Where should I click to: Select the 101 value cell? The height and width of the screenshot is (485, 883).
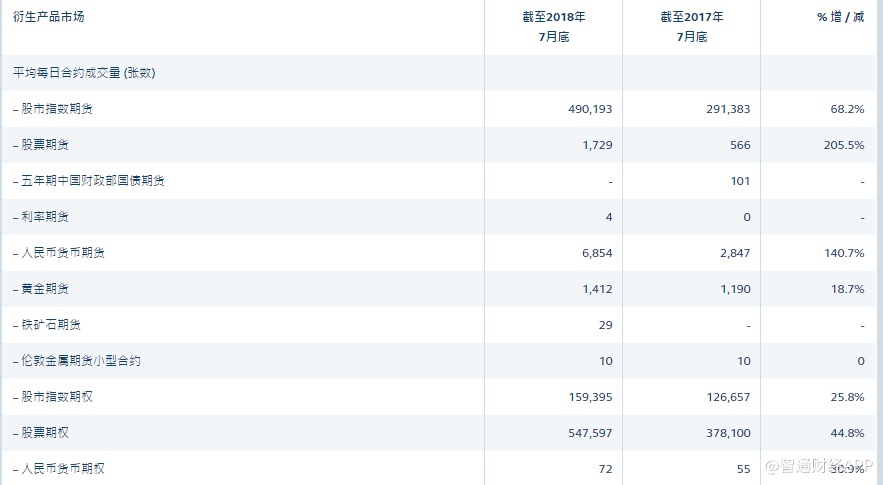739,181
